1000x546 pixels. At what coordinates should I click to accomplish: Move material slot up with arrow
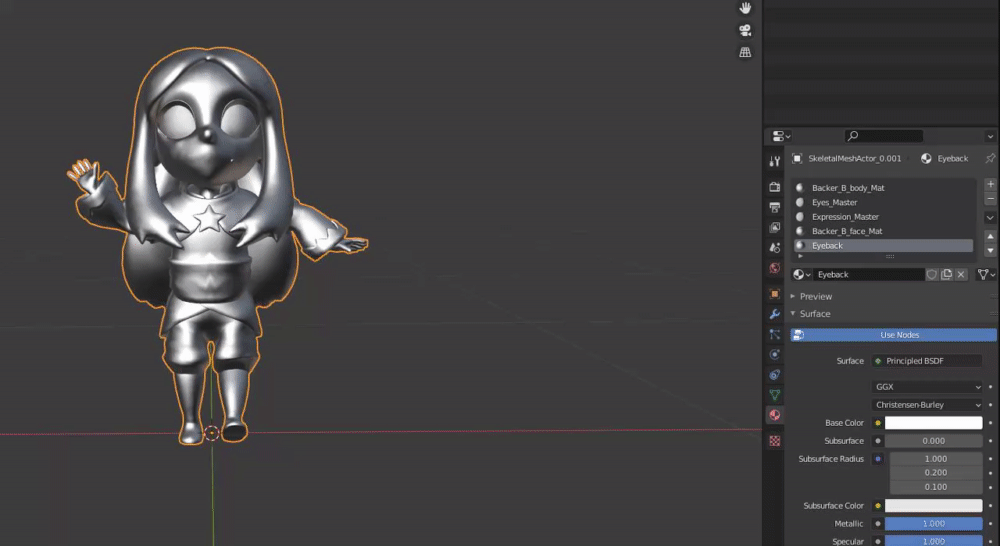point(990,237)
